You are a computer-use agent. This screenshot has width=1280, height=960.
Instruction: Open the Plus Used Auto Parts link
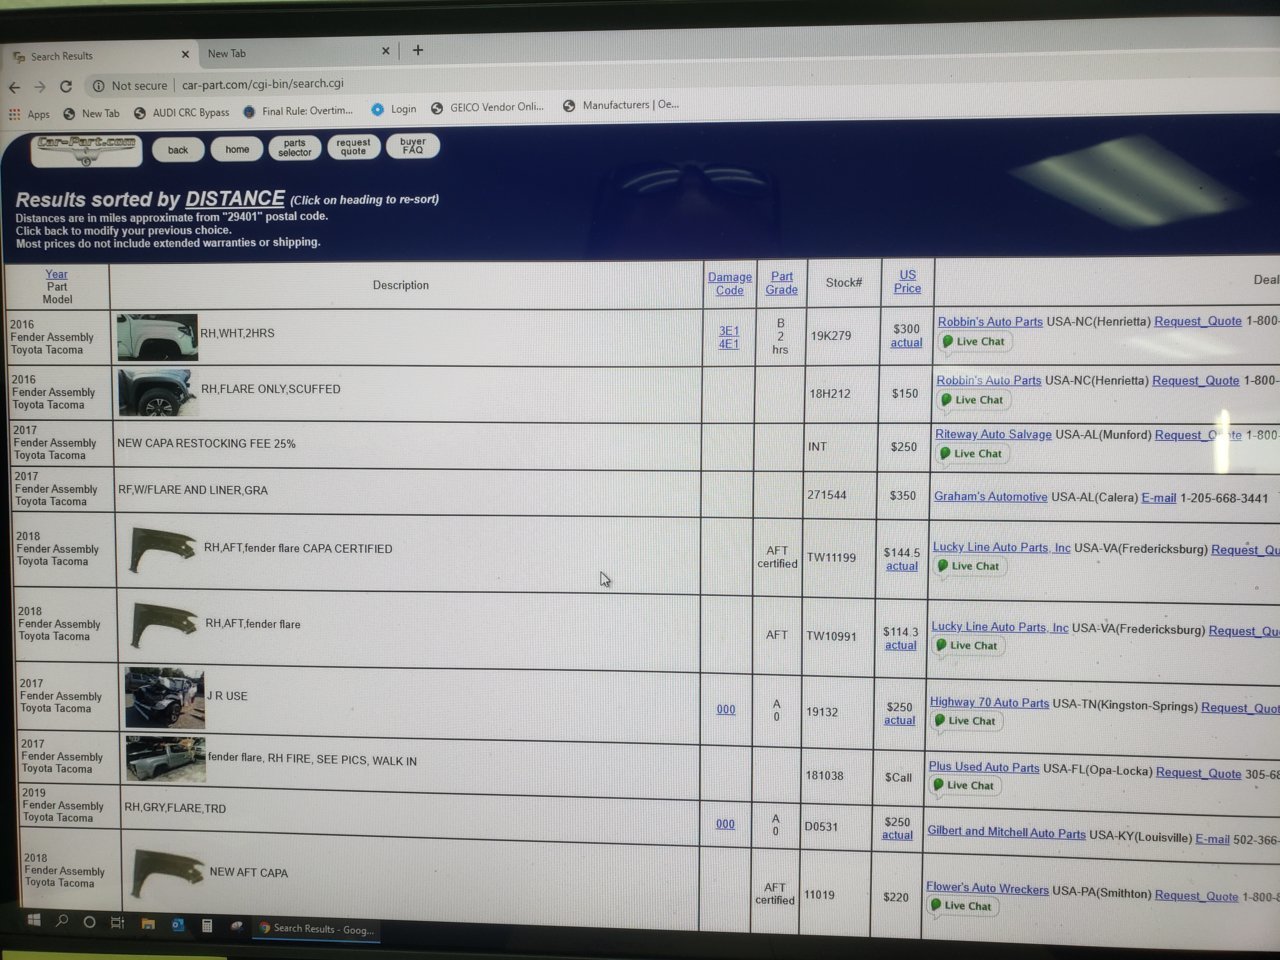coord(984,767)
